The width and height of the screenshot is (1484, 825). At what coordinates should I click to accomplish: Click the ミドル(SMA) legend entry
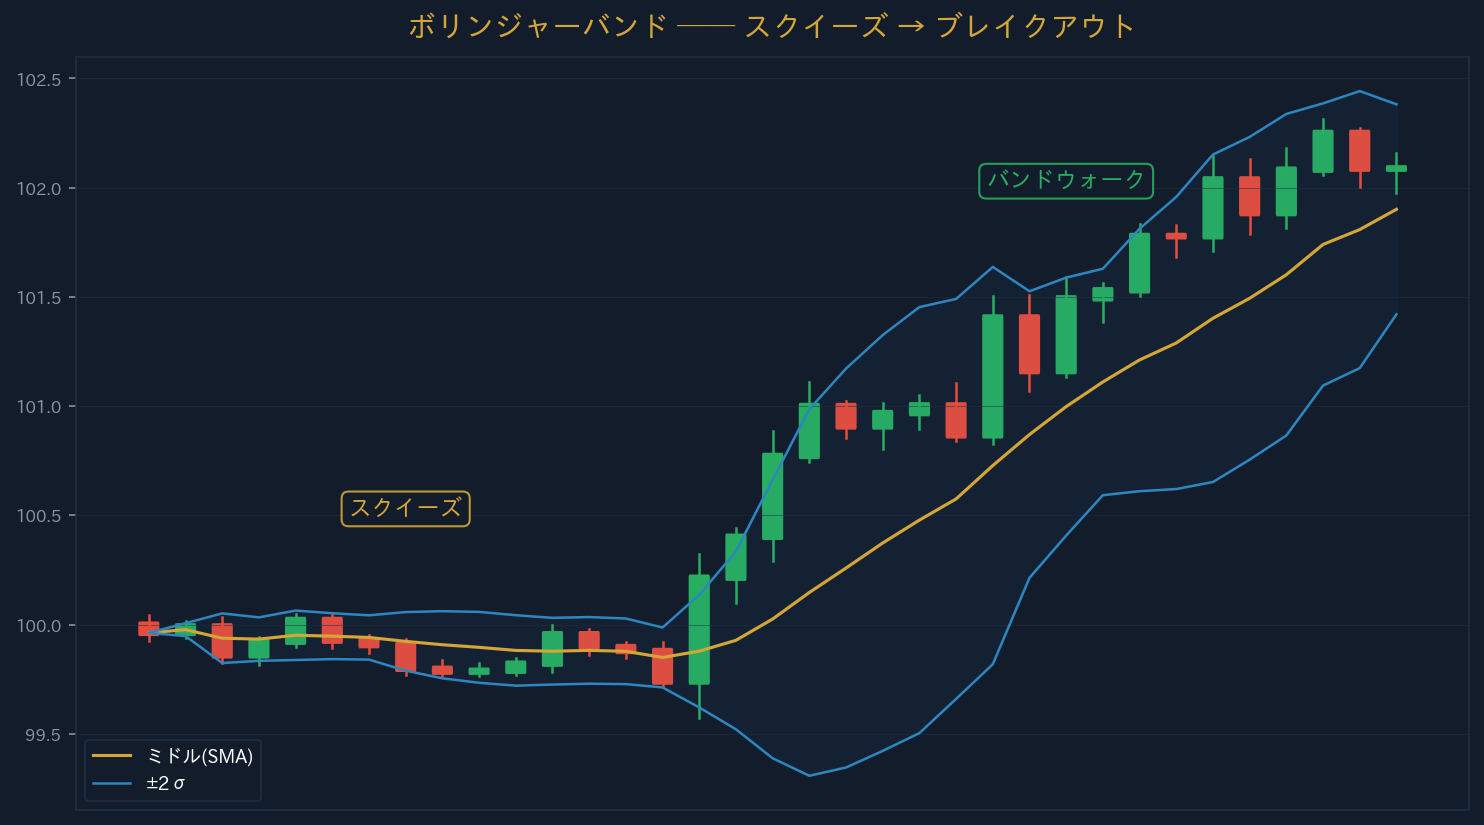(199, 756)
